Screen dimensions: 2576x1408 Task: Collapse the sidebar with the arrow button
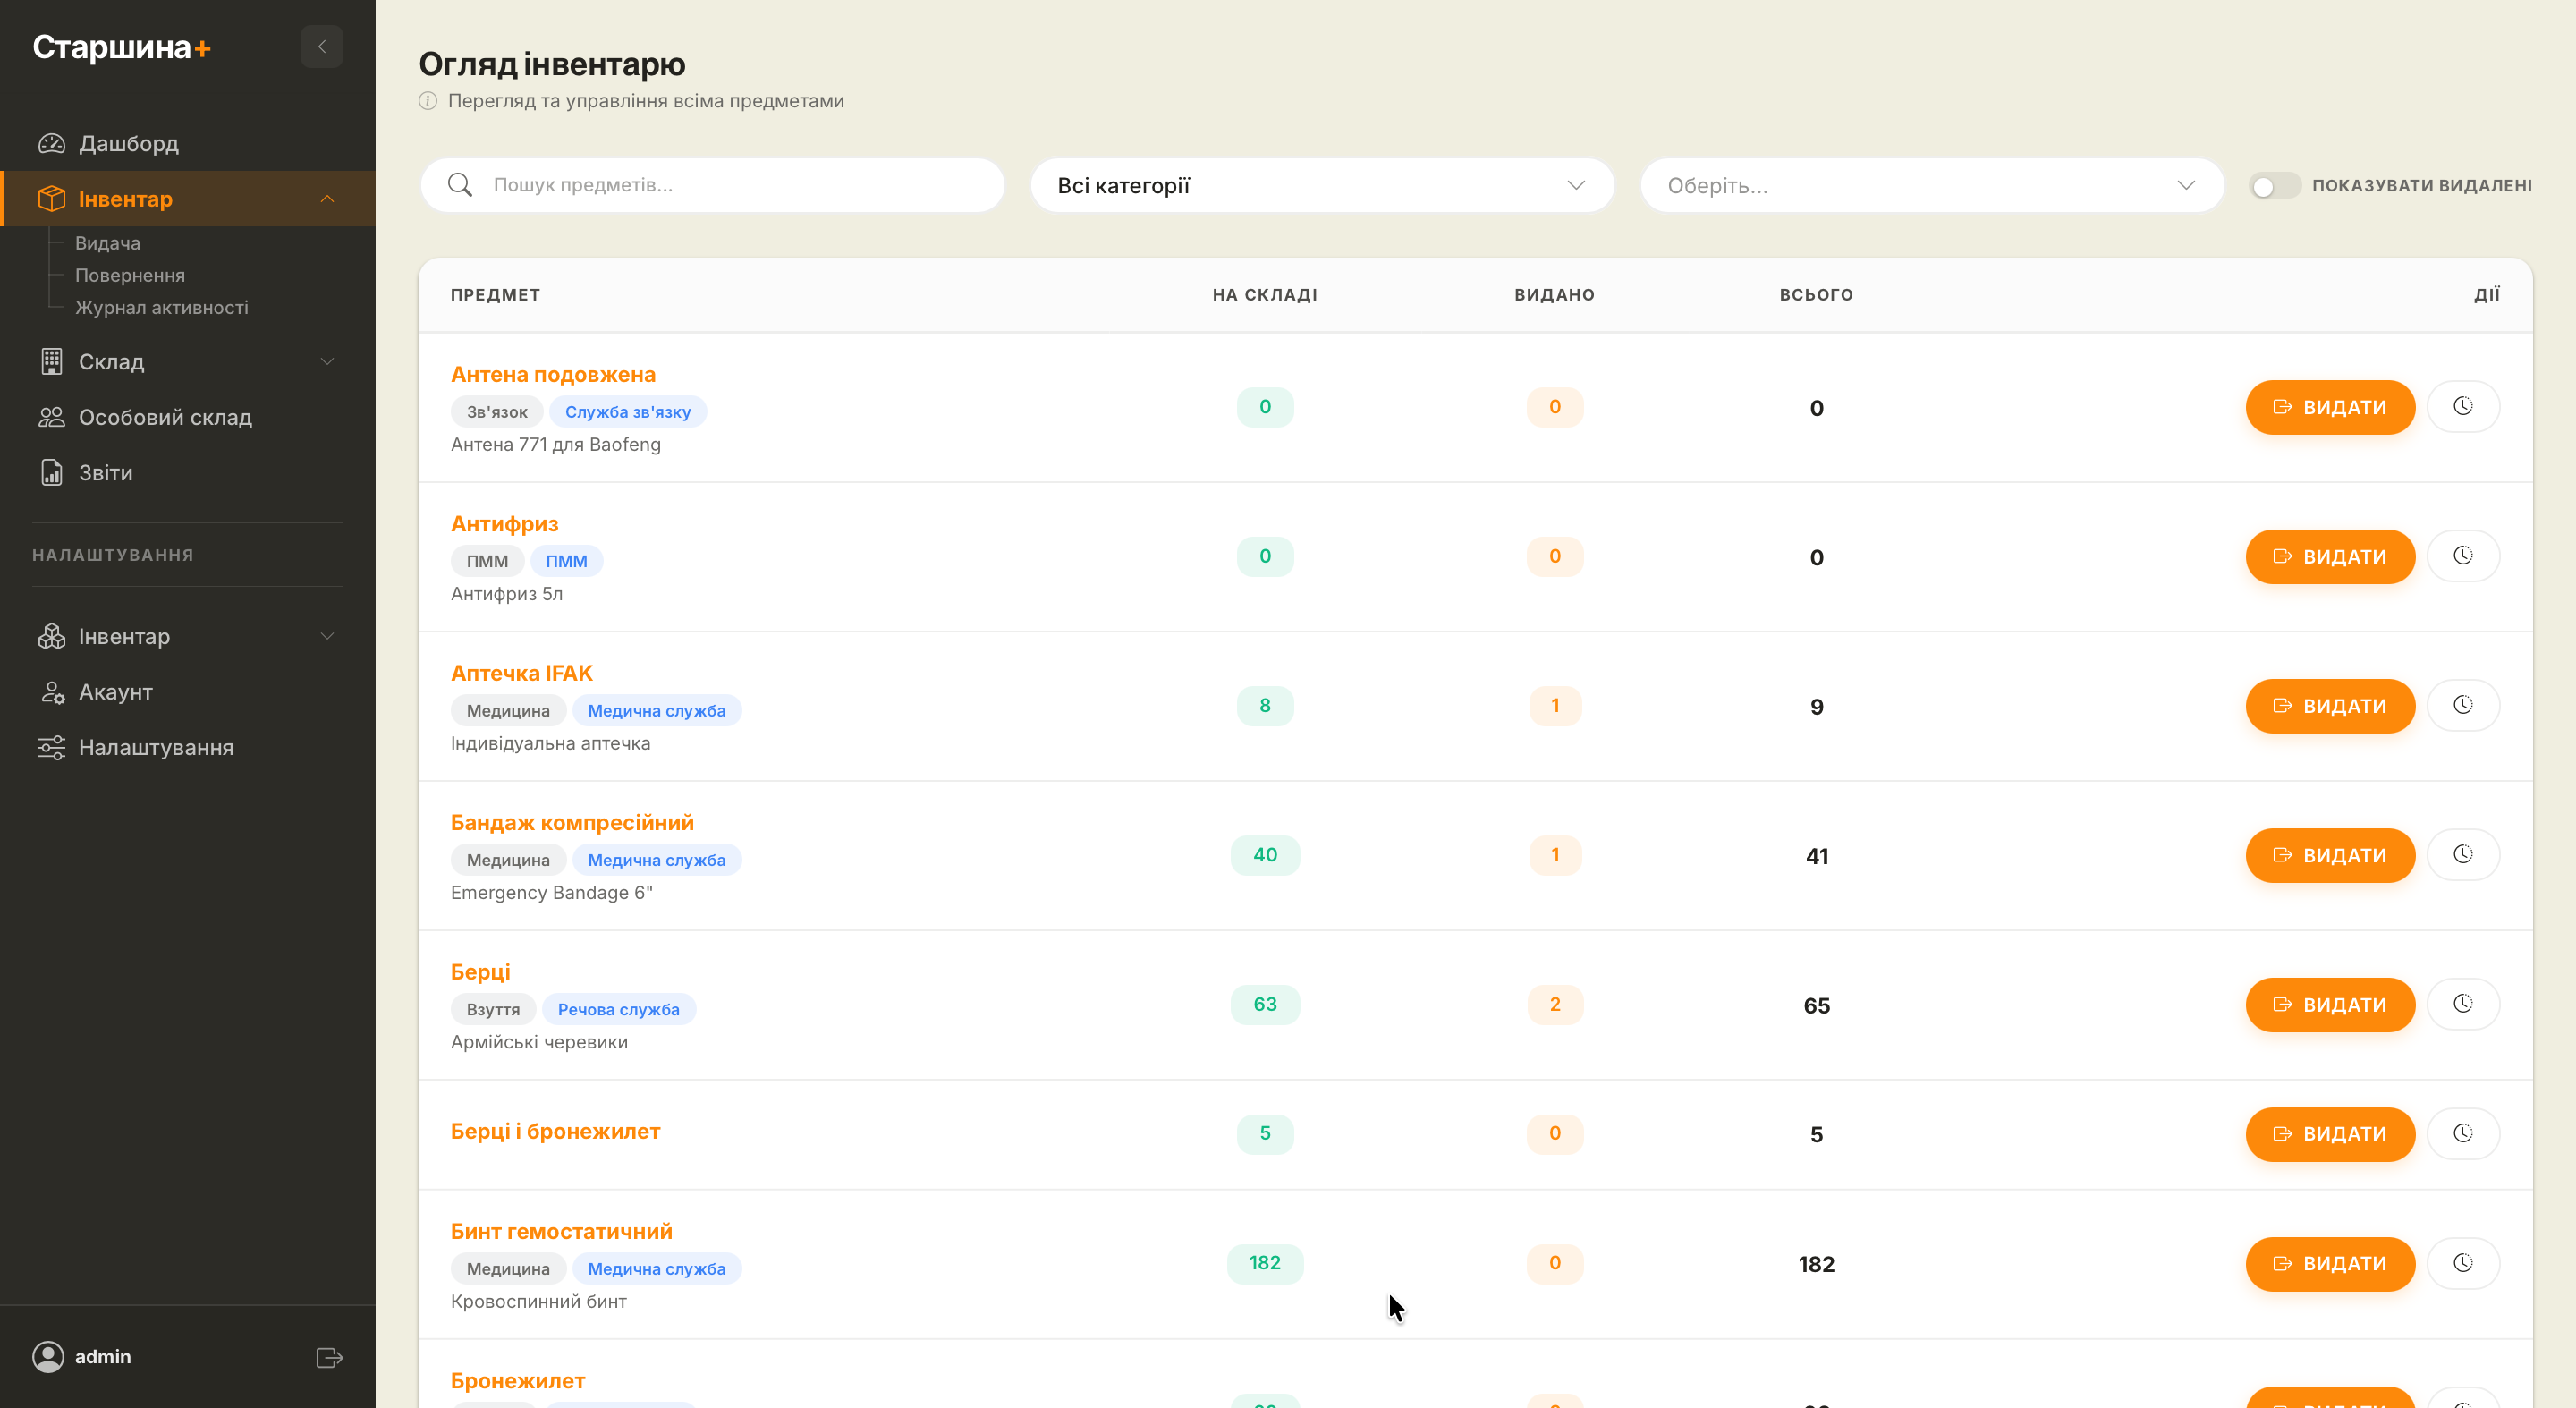click(x=321, y=47)
